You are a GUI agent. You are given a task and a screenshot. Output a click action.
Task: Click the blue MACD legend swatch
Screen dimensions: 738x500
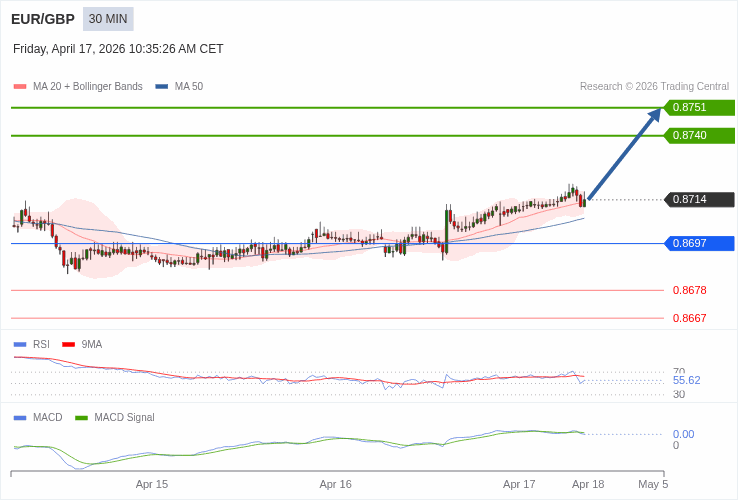pos(20,418)
